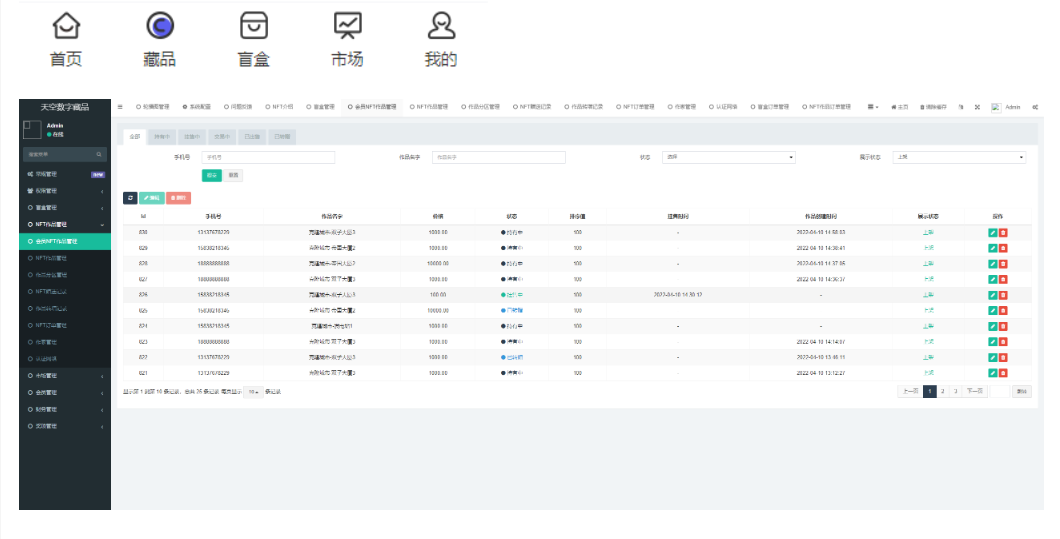Expand the 权限管理 sidebar group
This screenshot has height=539, width=1060.
coord(65,191)
